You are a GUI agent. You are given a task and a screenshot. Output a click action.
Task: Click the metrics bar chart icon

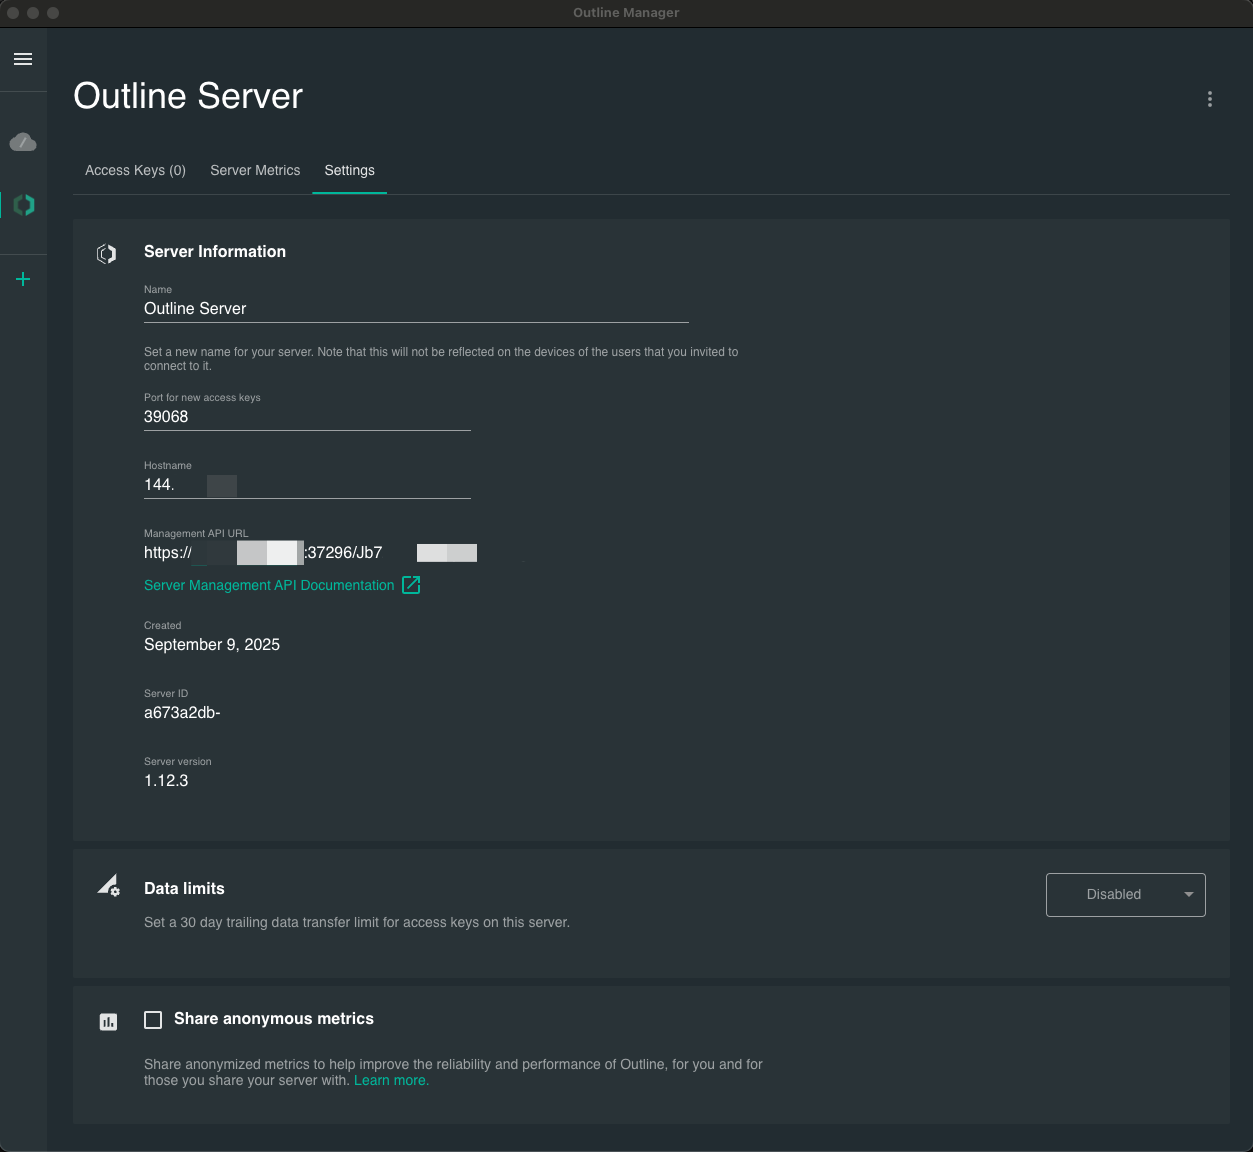108,1022
